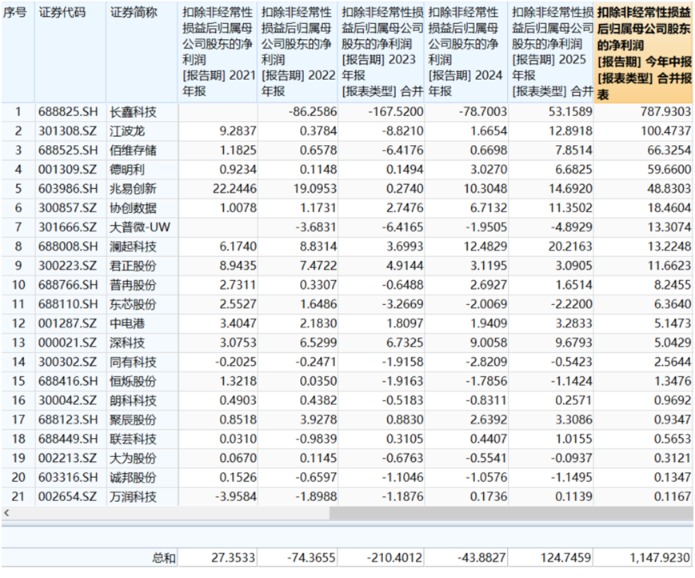Select total value 27.3533
Screen dimensions: 695x578
click(233, 558)
